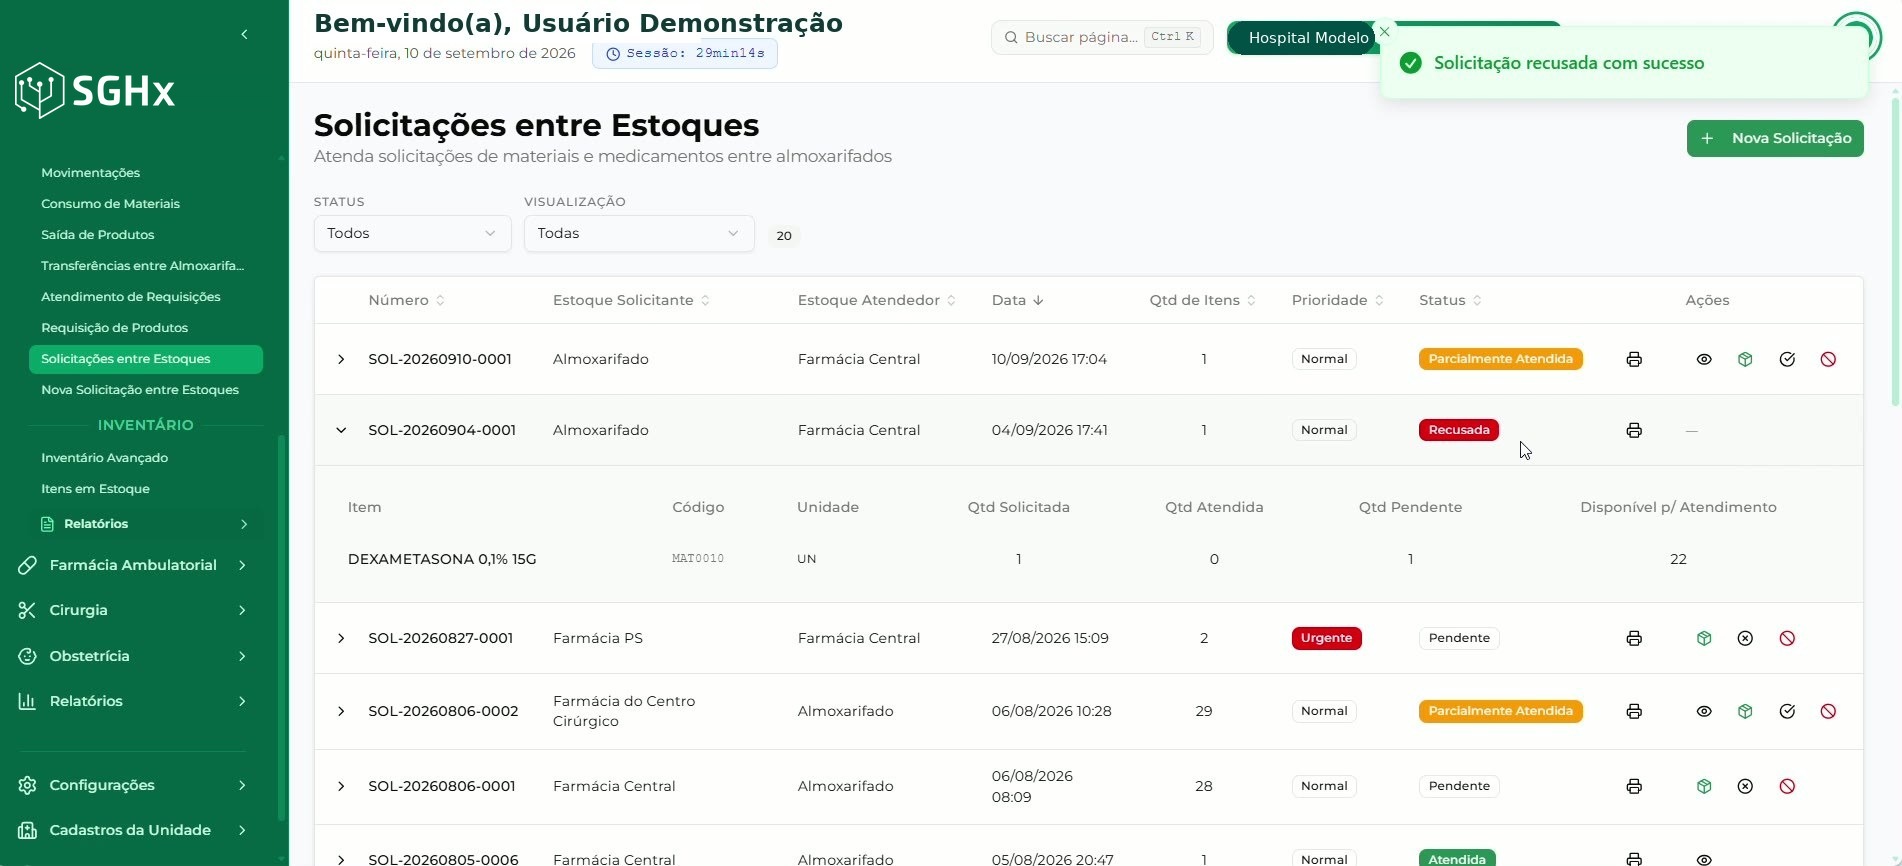Click red prohibition icon for SOL-20260827-0001
1902x866 pixels.
[1787, 638]
